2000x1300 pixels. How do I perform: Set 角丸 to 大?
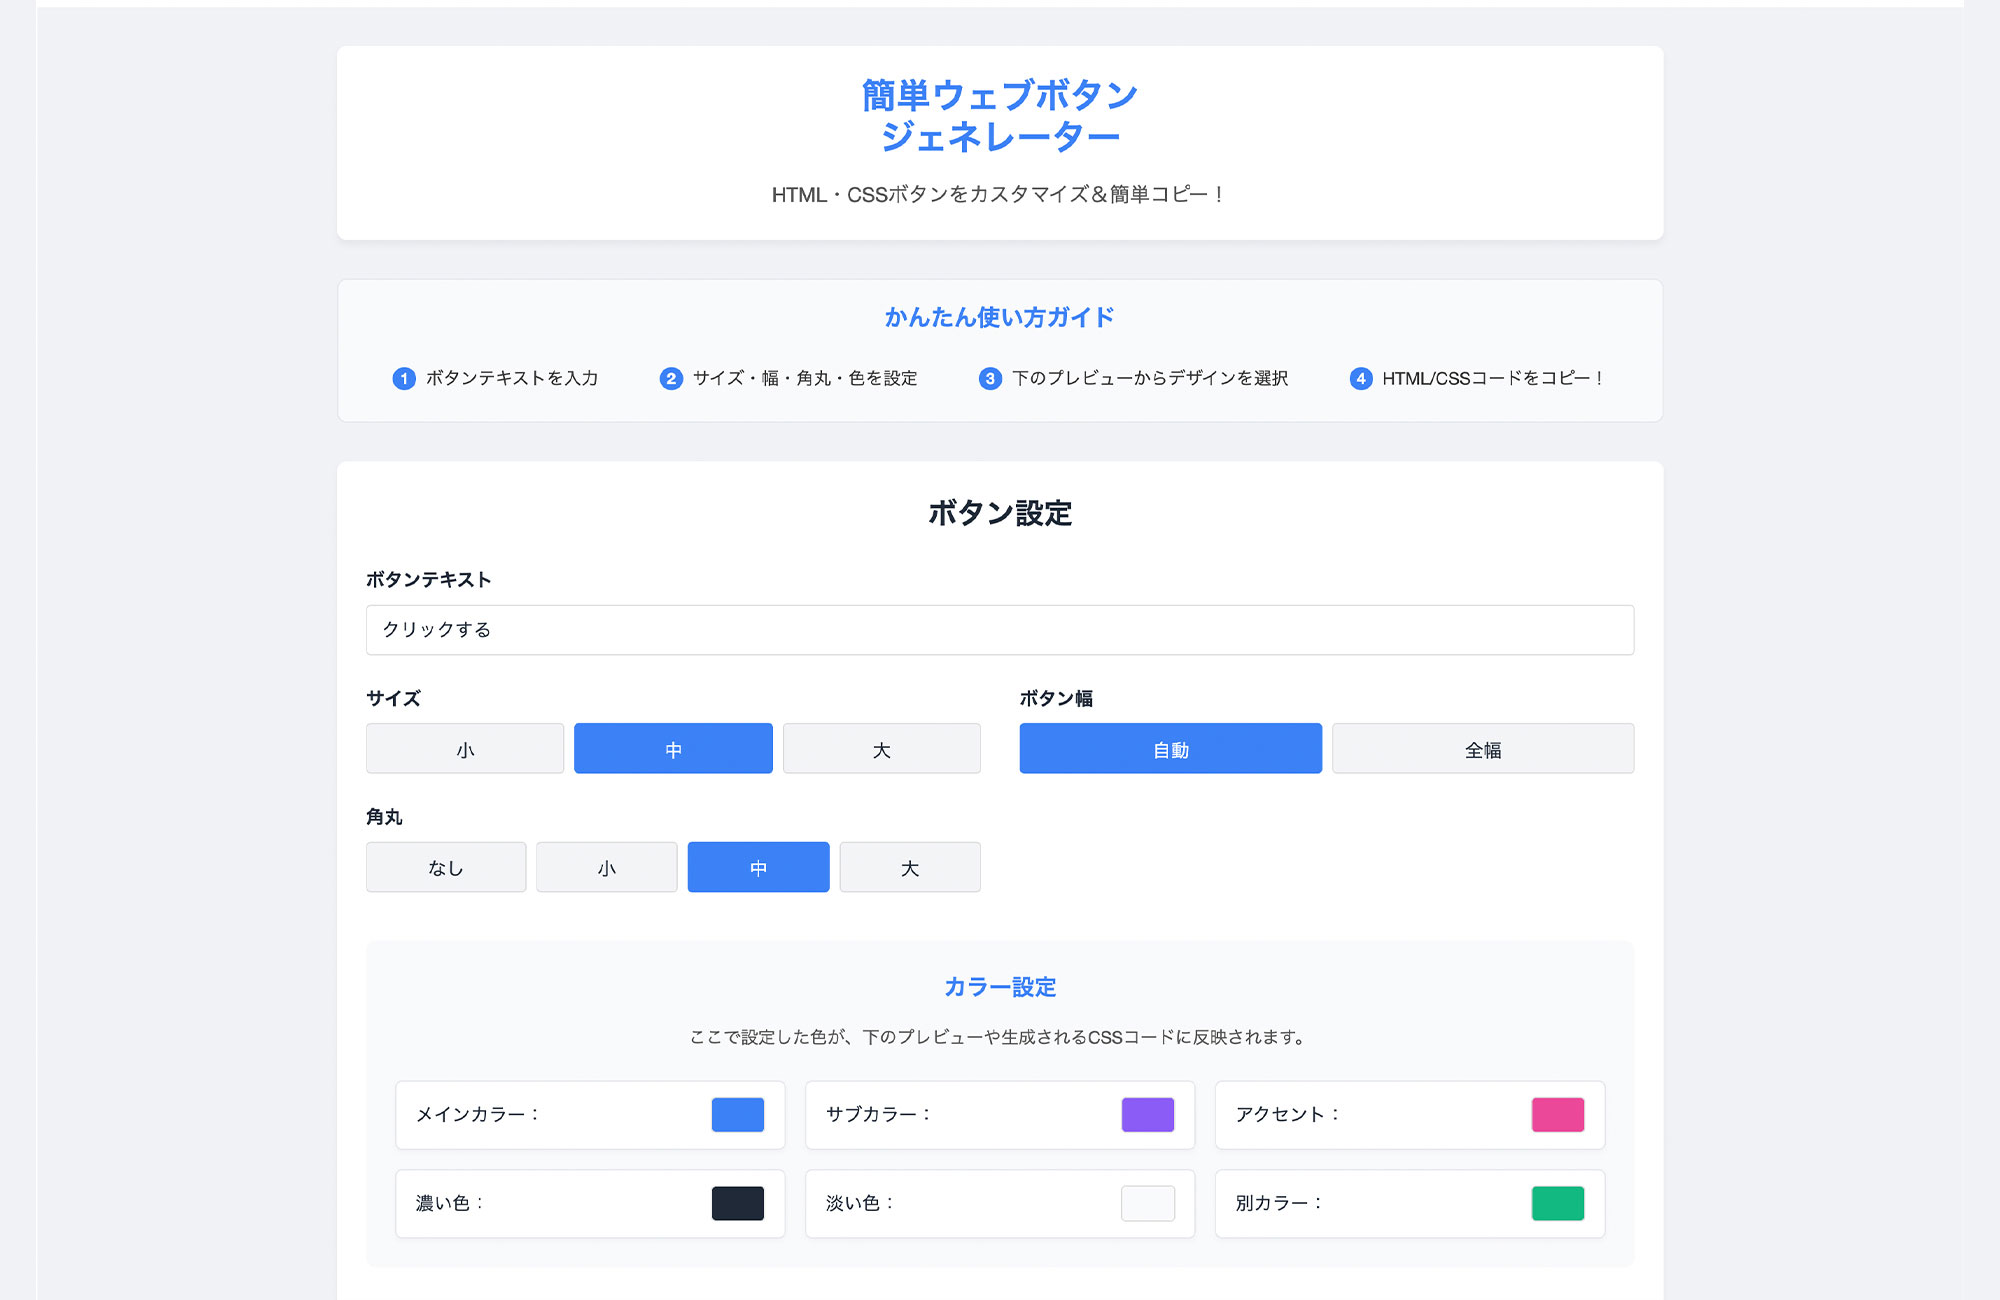(910, 867)
